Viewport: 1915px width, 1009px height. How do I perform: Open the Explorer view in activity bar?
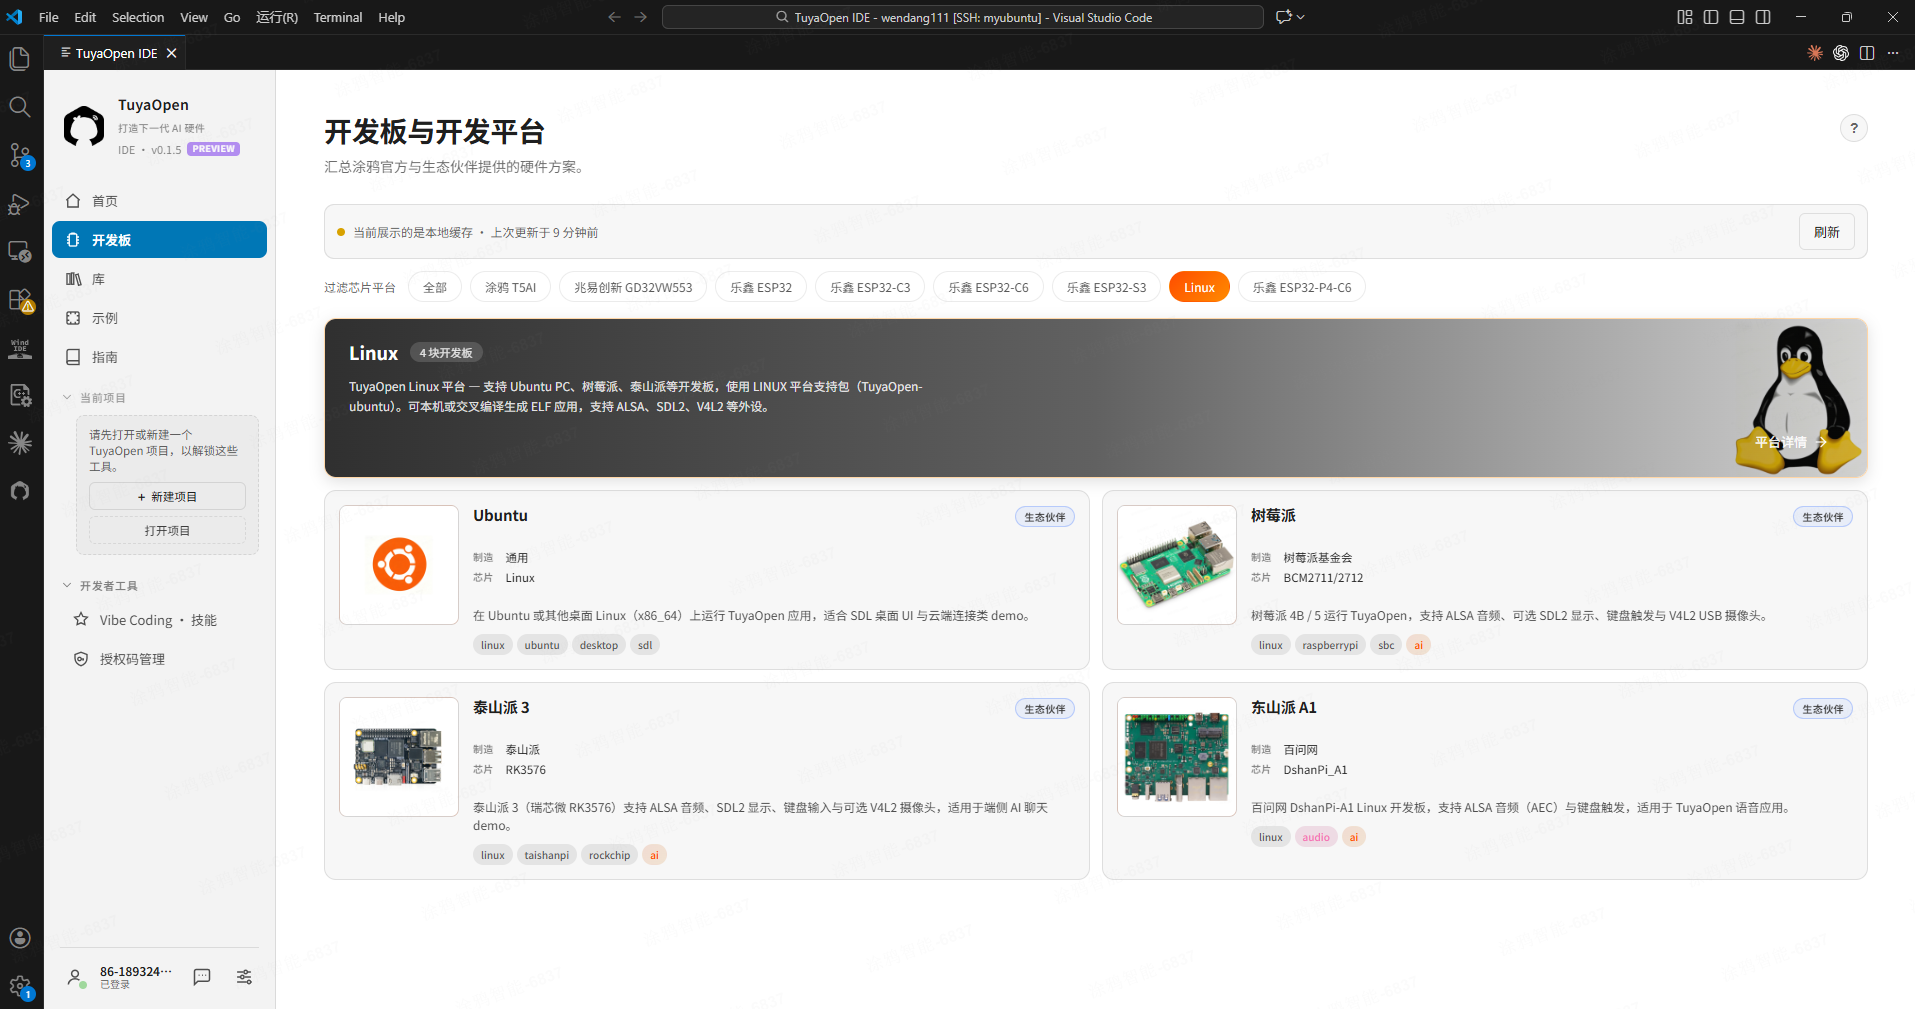point(20,59)
